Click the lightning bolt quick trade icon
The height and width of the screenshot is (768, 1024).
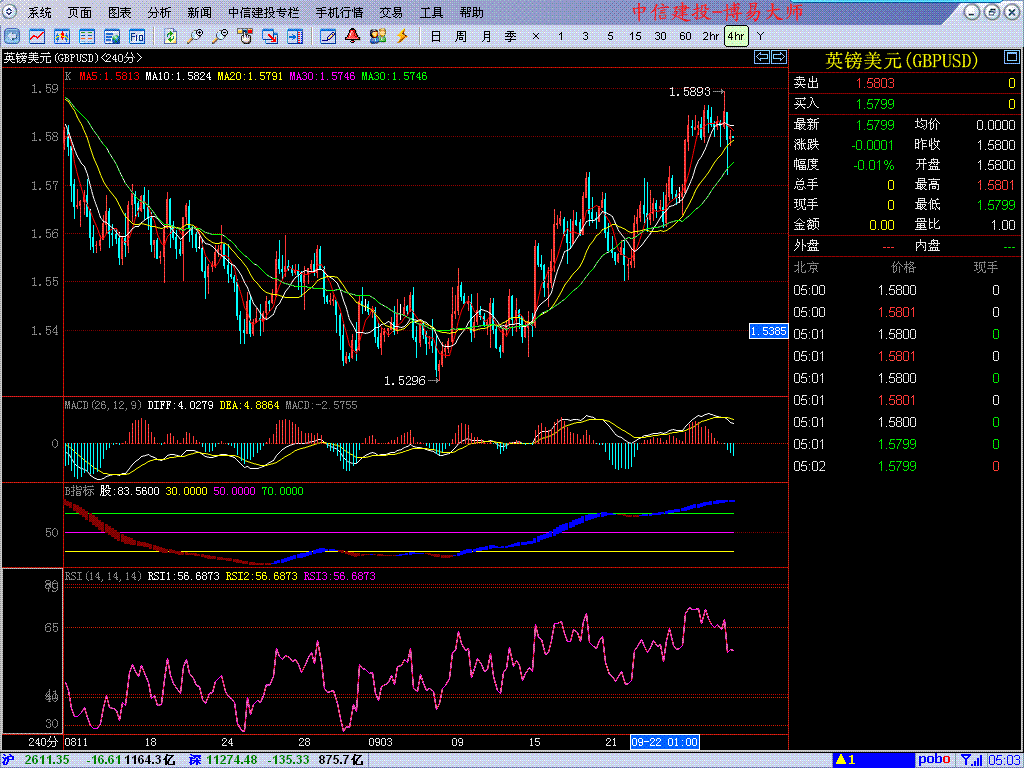coord(403,36)
